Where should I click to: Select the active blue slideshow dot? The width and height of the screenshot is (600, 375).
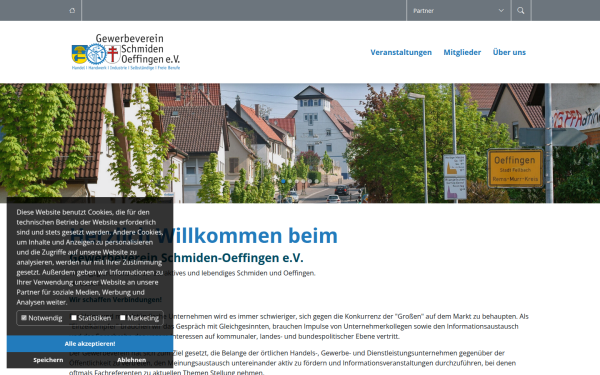[x=283, y=181]
